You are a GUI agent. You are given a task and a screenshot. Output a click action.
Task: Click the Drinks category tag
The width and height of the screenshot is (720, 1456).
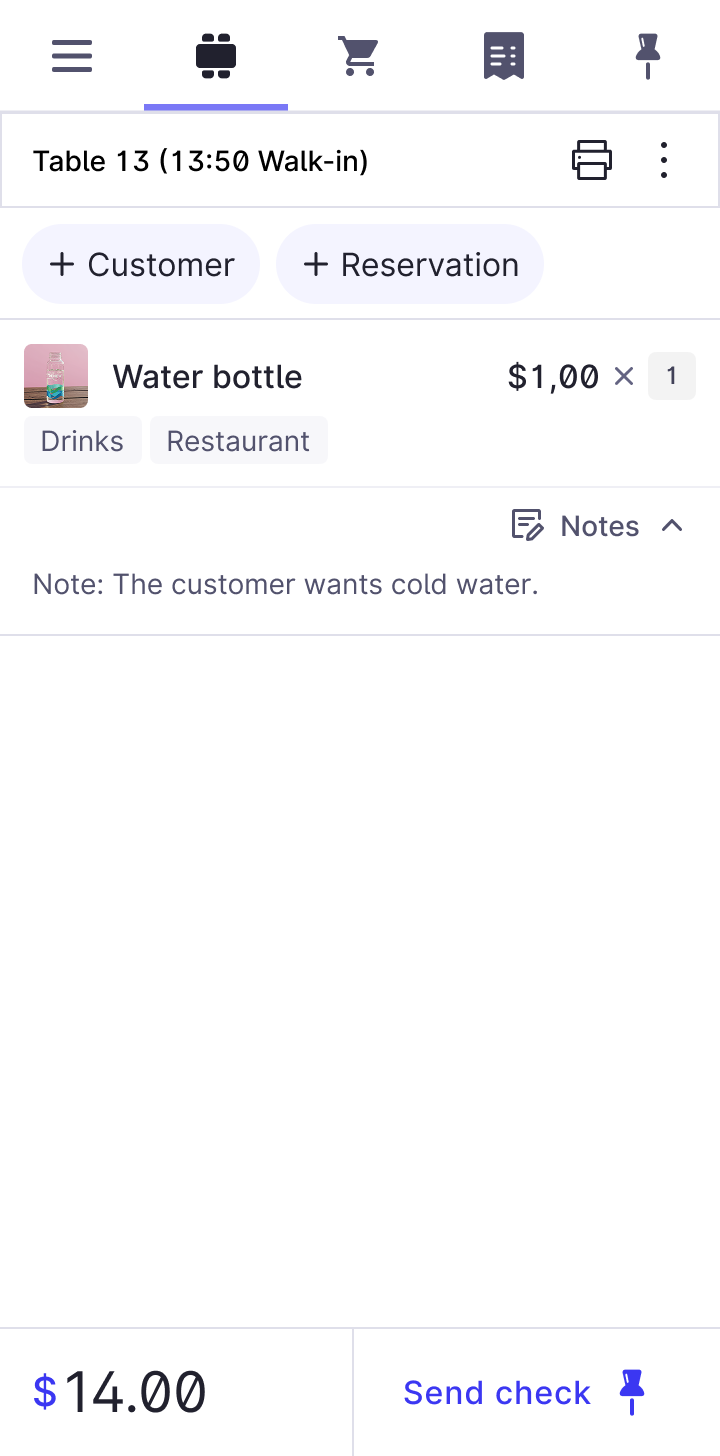point(82,441)
